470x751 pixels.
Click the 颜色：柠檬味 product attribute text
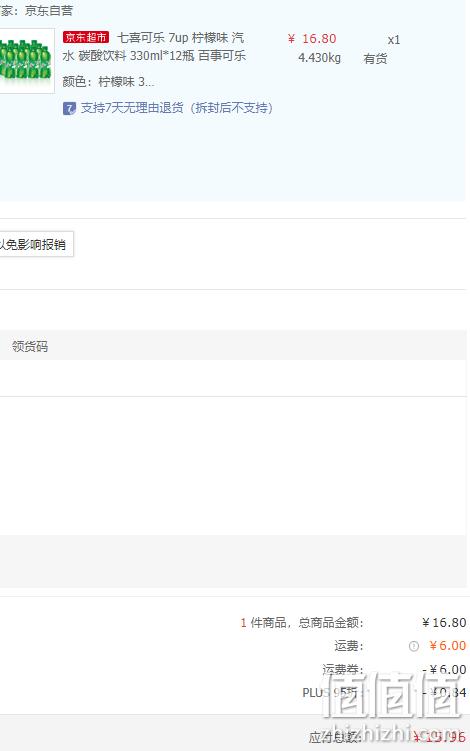(x=108, y=82)
